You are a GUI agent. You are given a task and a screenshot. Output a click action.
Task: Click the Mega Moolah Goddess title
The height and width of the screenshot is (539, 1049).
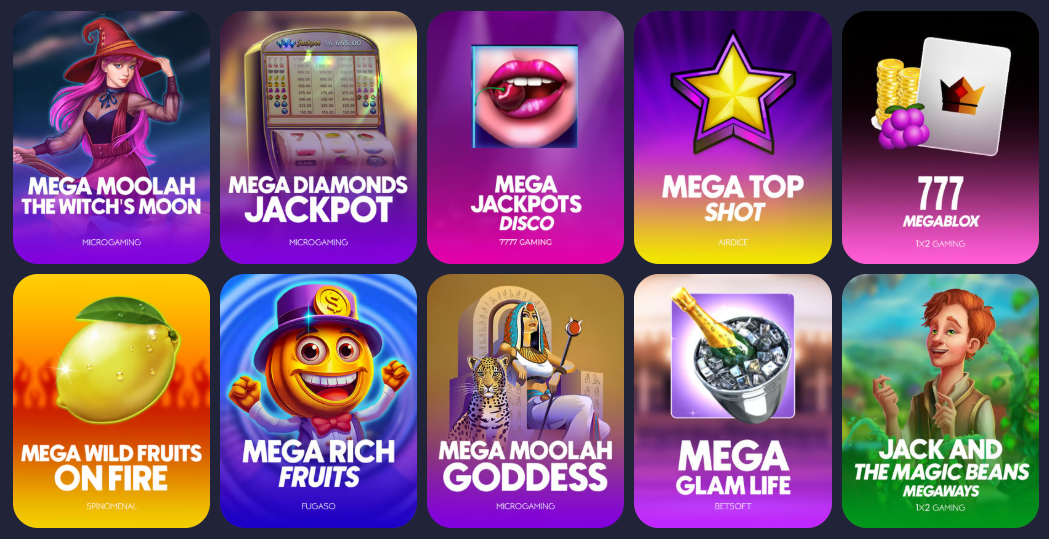click(525, 465)
